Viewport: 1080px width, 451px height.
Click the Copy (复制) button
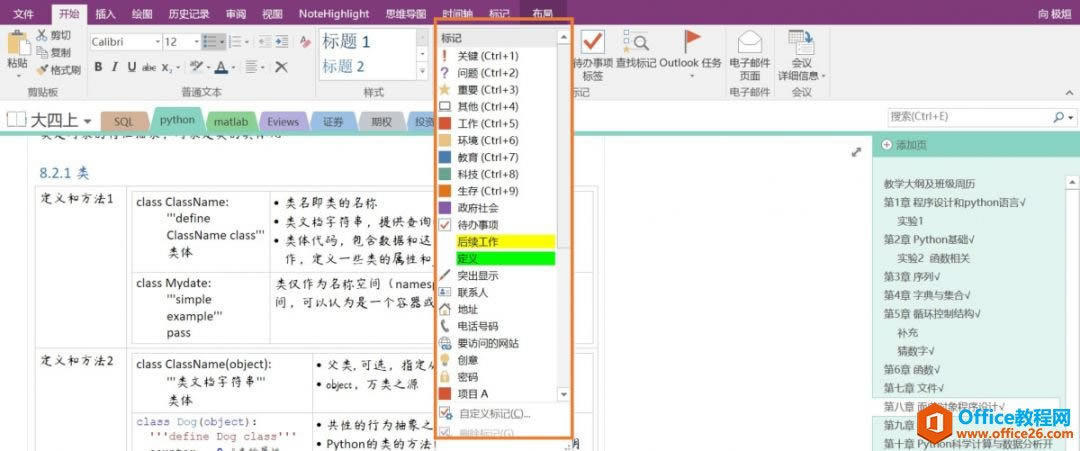point(52,52)
